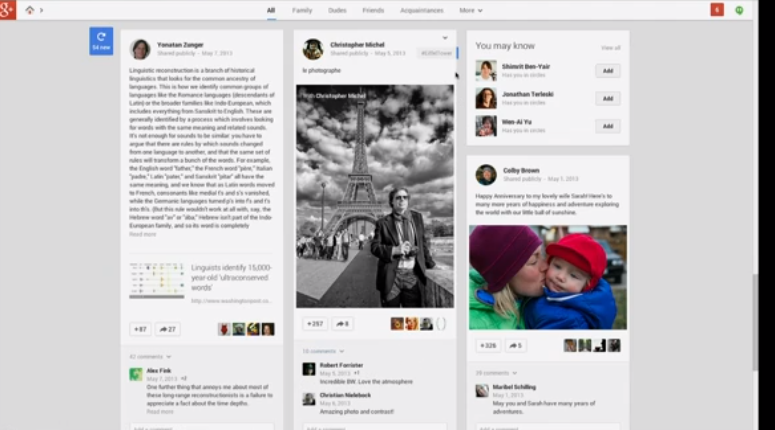Screen dimensions: 775x430
Task: Plus-one the photo with +257 button
Action: coord(314,324)
